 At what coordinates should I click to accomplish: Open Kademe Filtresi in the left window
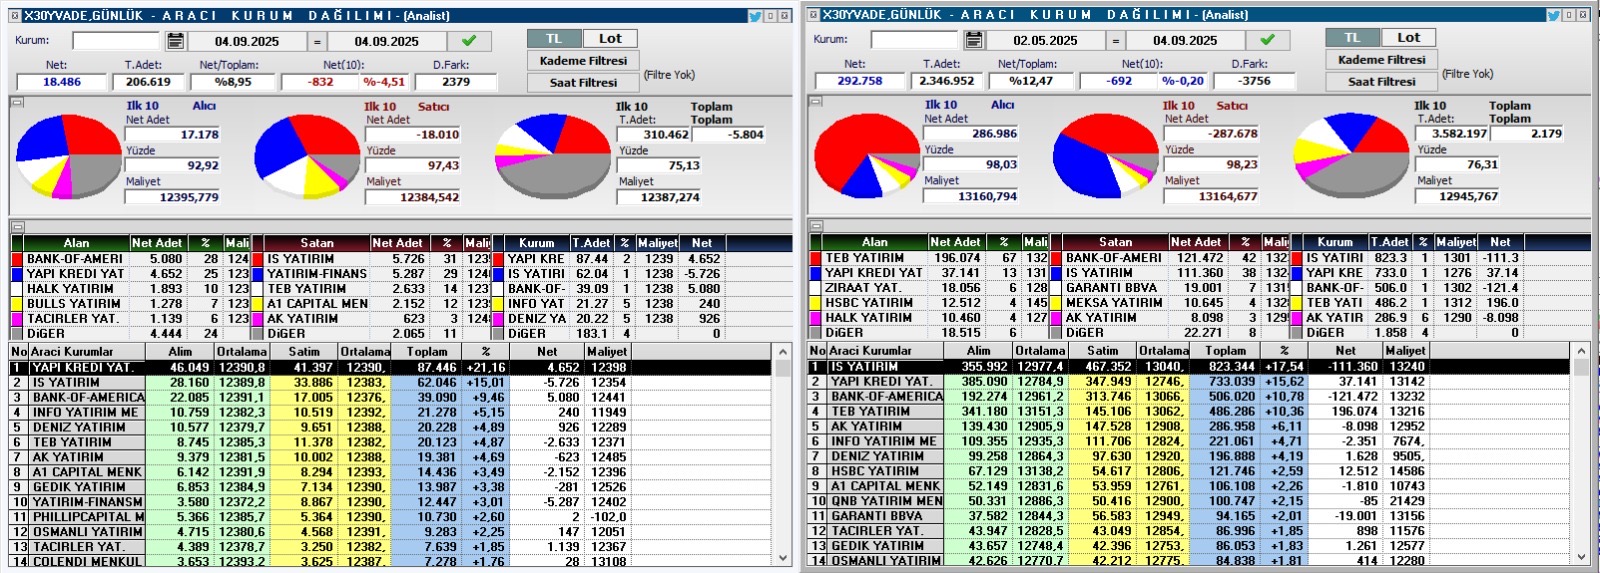click(x=583, y=61)
